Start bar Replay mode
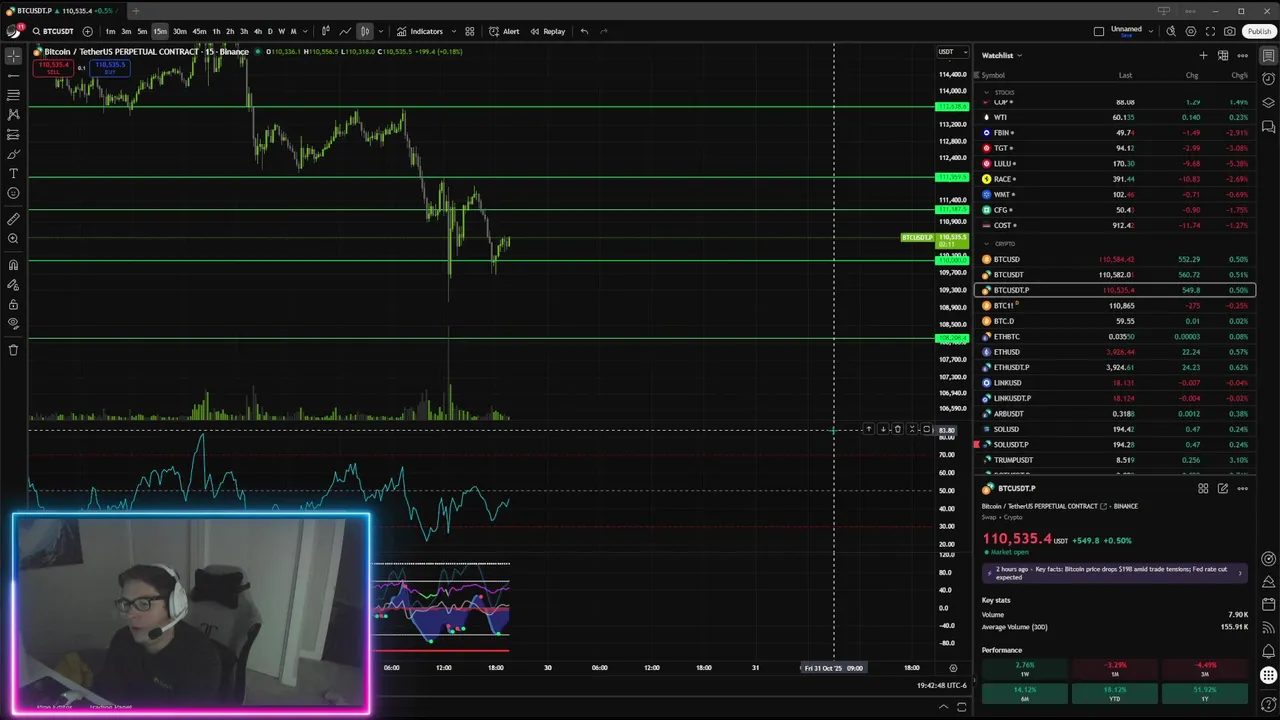The width and height of the screenshot is (1280, 720). [548, 31]
